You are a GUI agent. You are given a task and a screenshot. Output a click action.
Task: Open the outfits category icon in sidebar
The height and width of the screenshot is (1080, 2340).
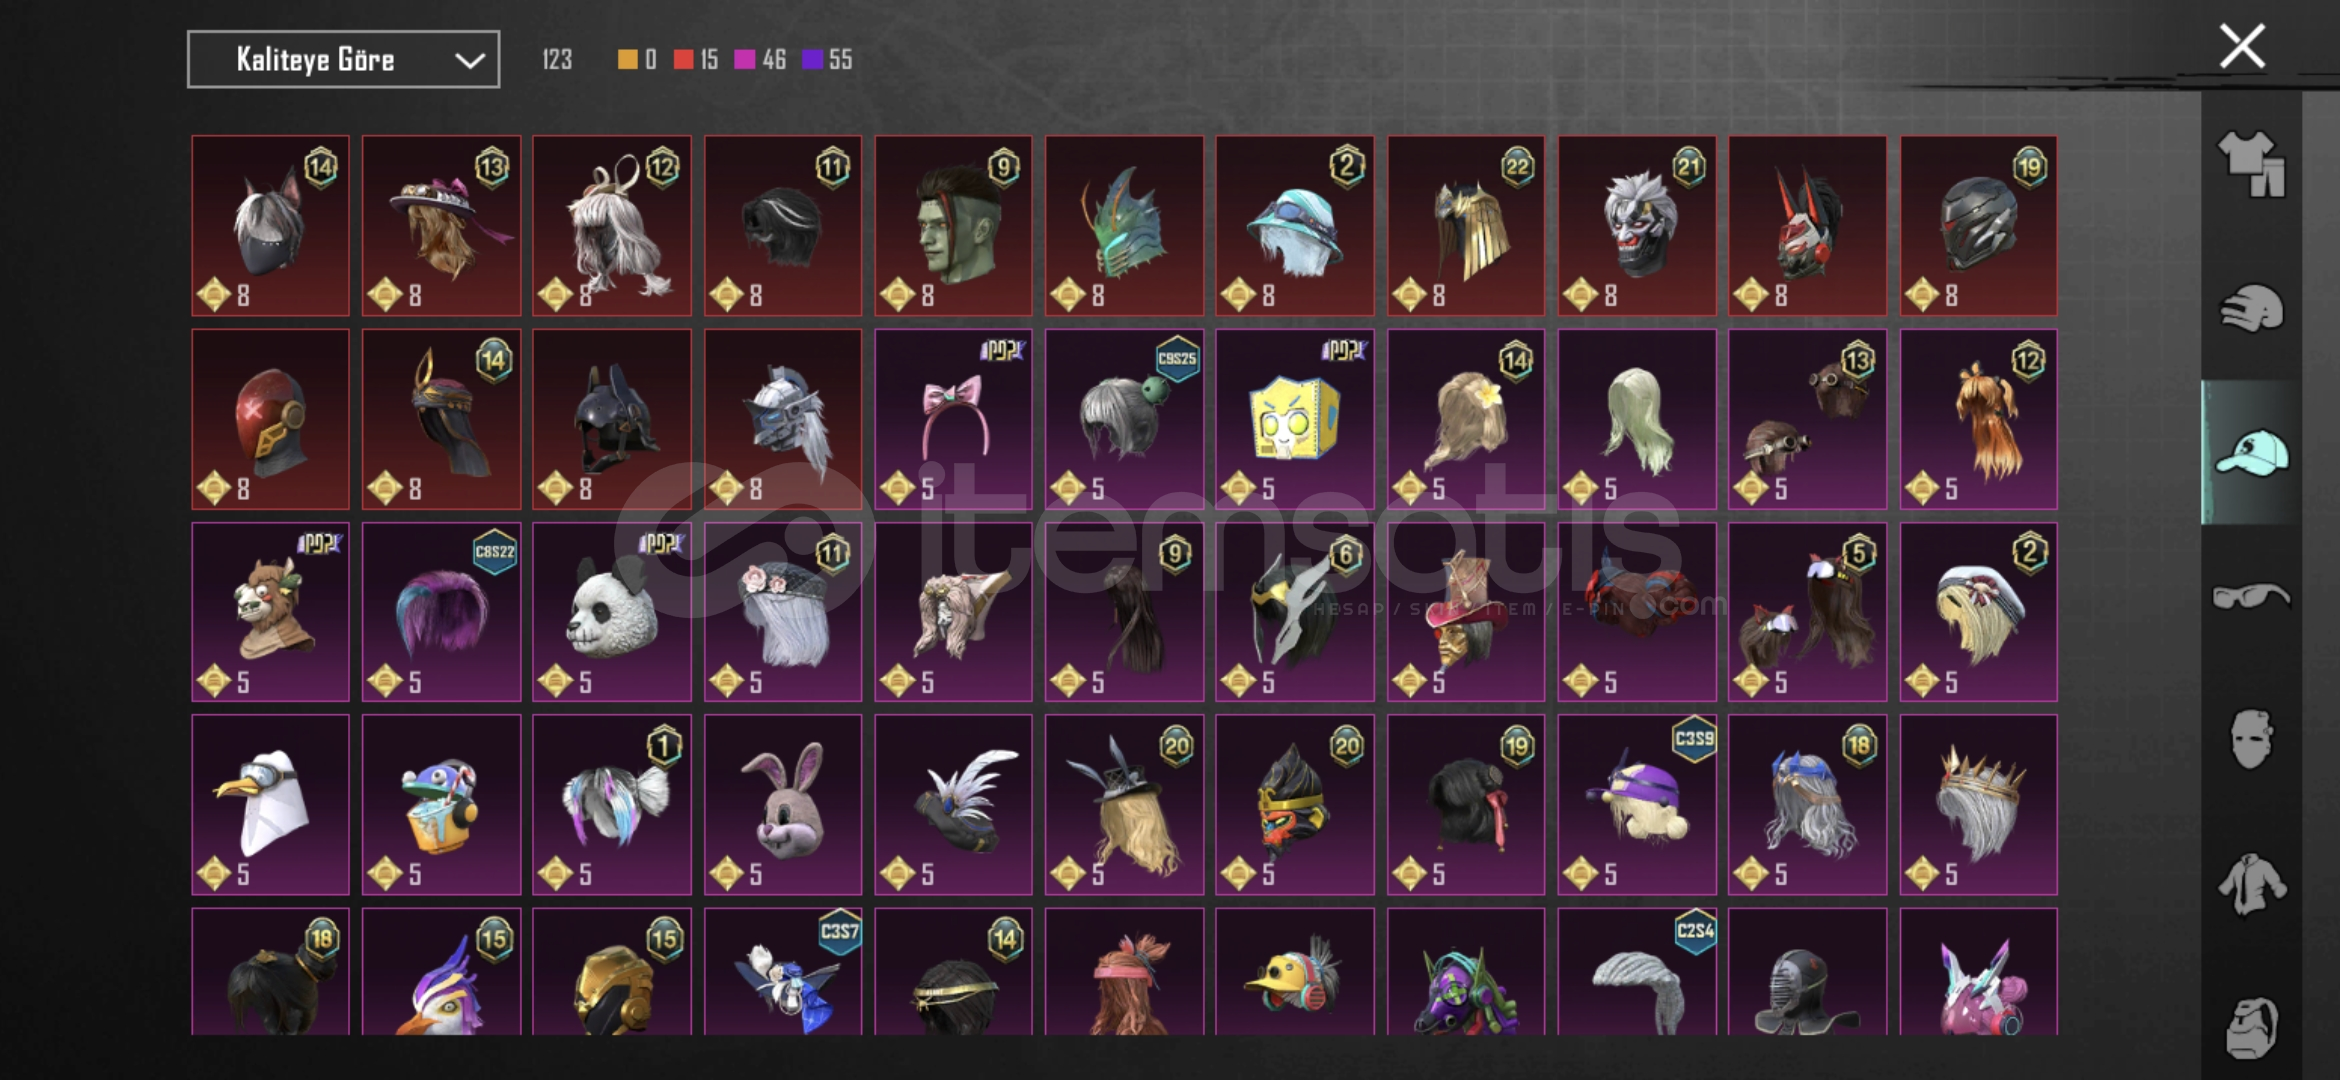[2251, 164]
